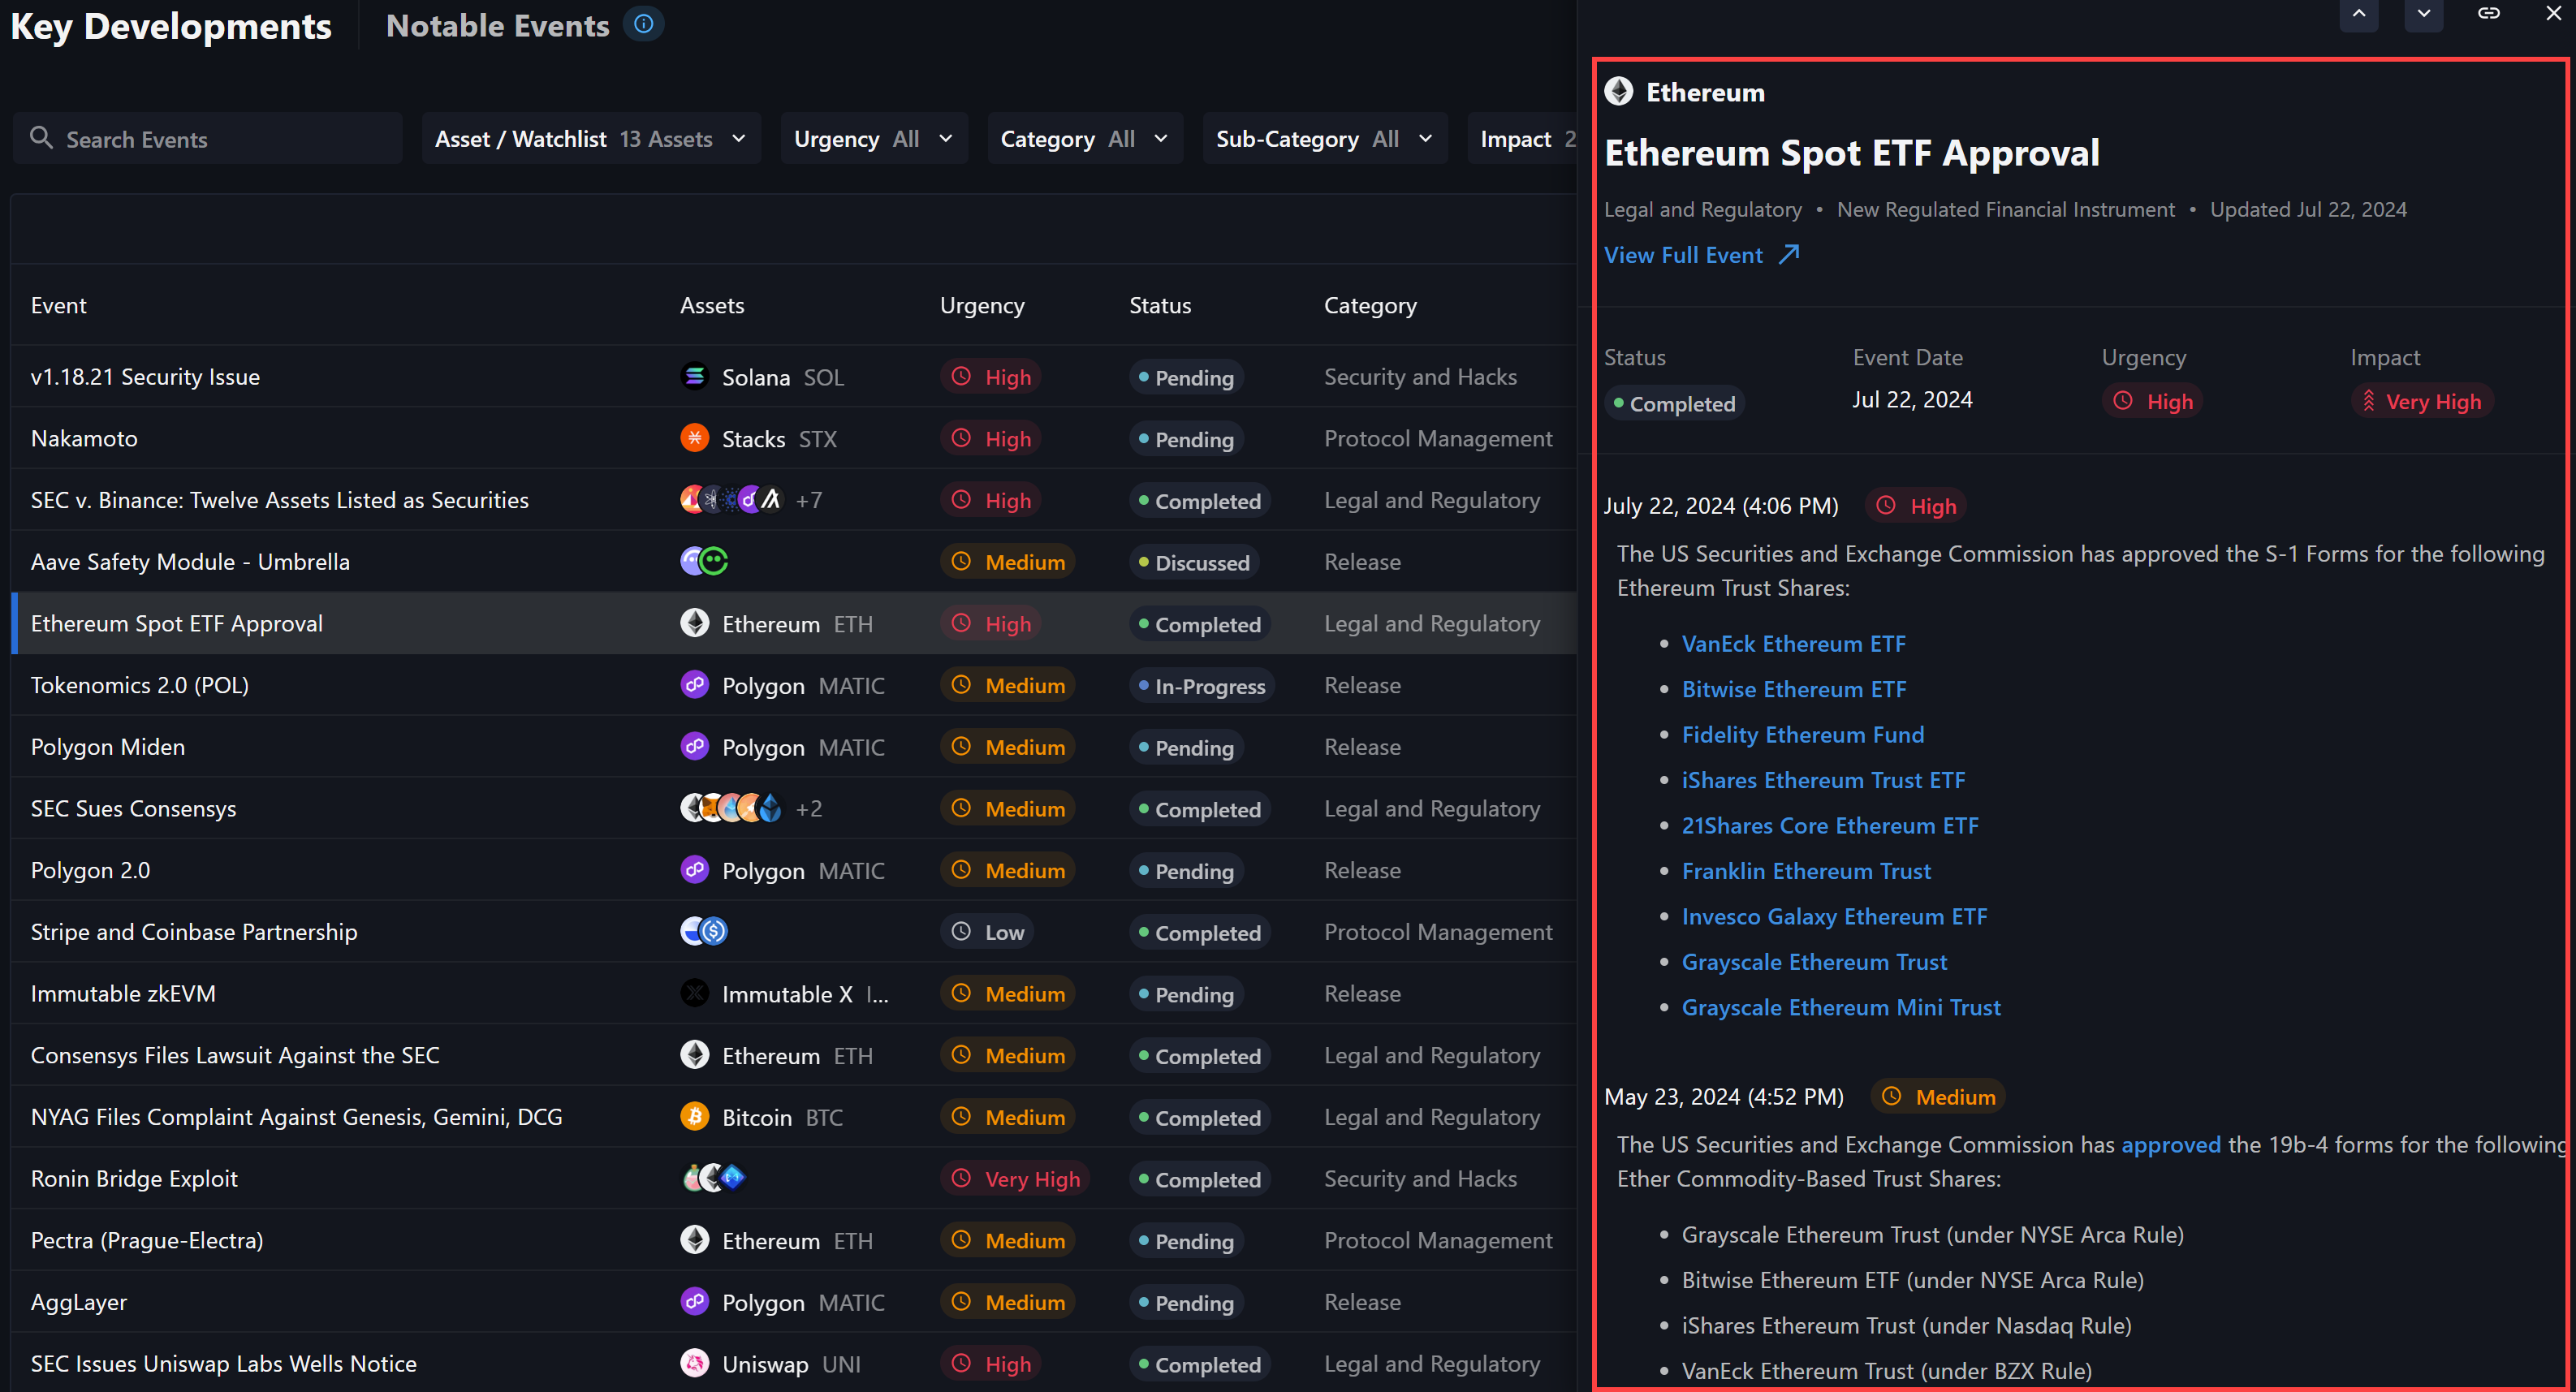This screenshot has width=2576, height=1392.
Task: Open Invesco Galaxy Ethereum ETF link
Action: 1834,917
